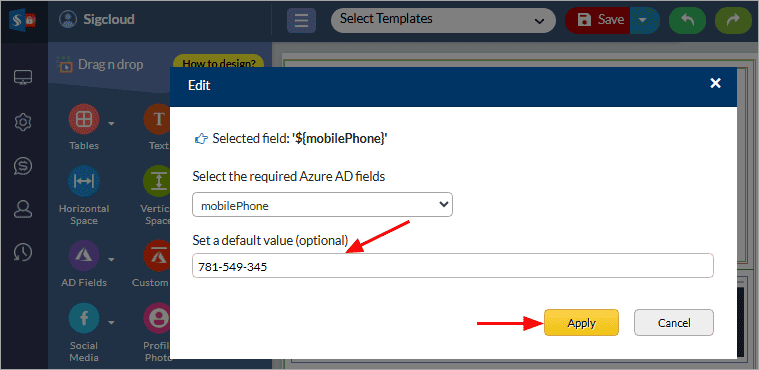The width and height of the screenshot is (759, 370).
Task: Click the Apply button
Action: (581, 323)
